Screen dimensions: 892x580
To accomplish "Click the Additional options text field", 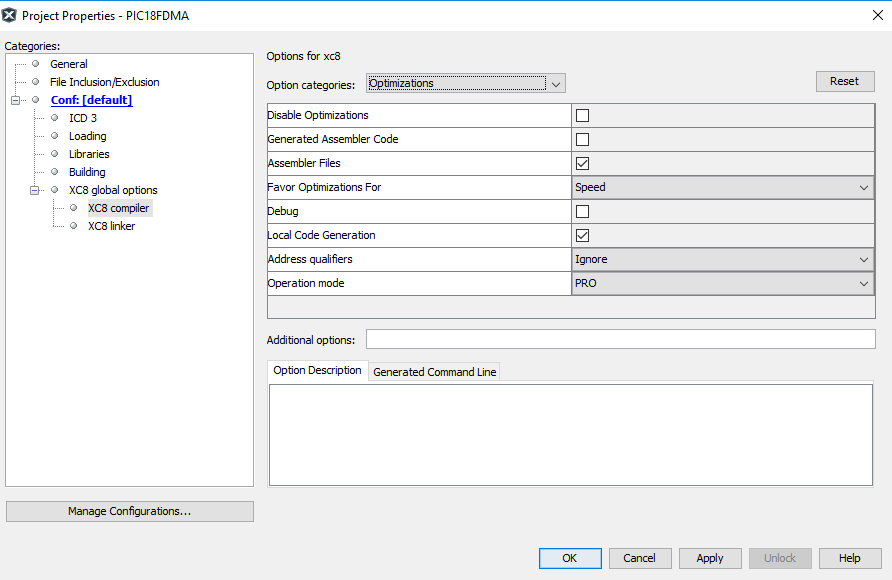I will tap(620, 340).
